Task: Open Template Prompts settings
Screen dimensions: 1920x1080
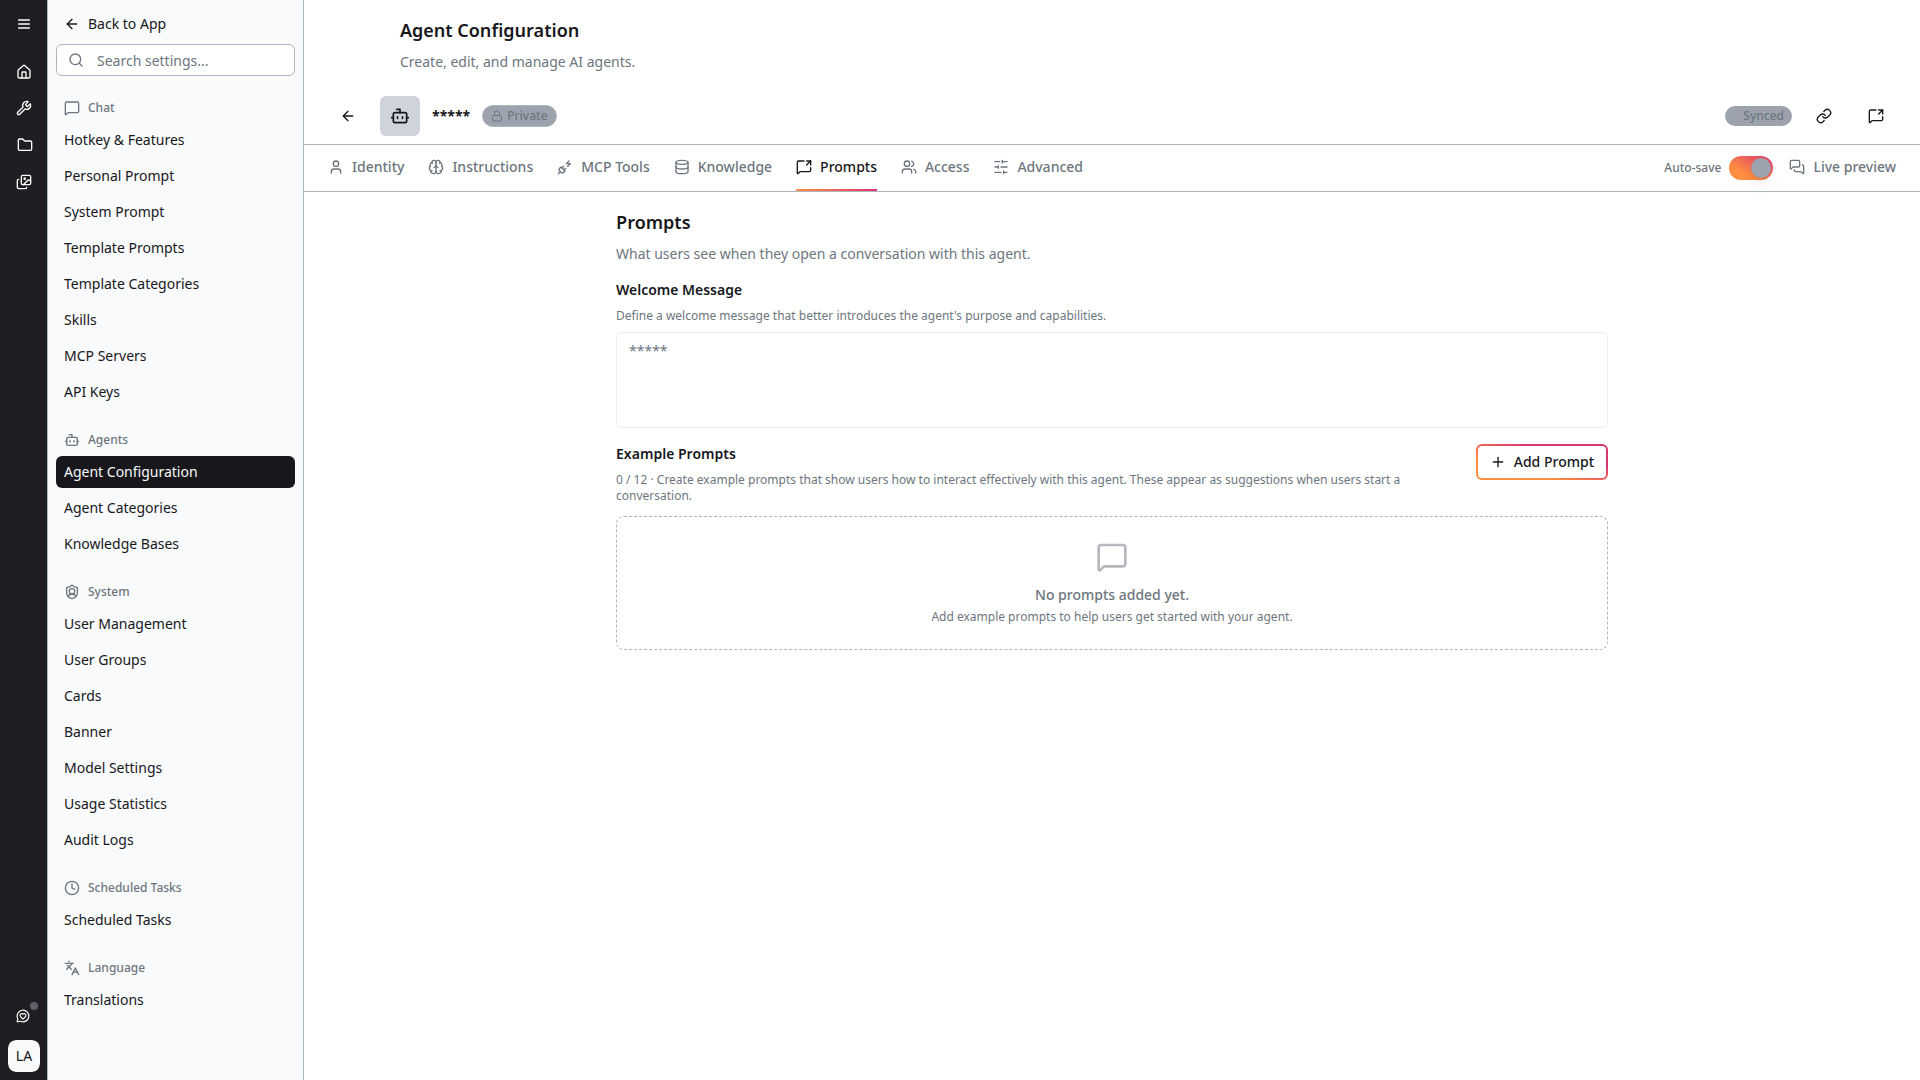Action: coord(175,248)
